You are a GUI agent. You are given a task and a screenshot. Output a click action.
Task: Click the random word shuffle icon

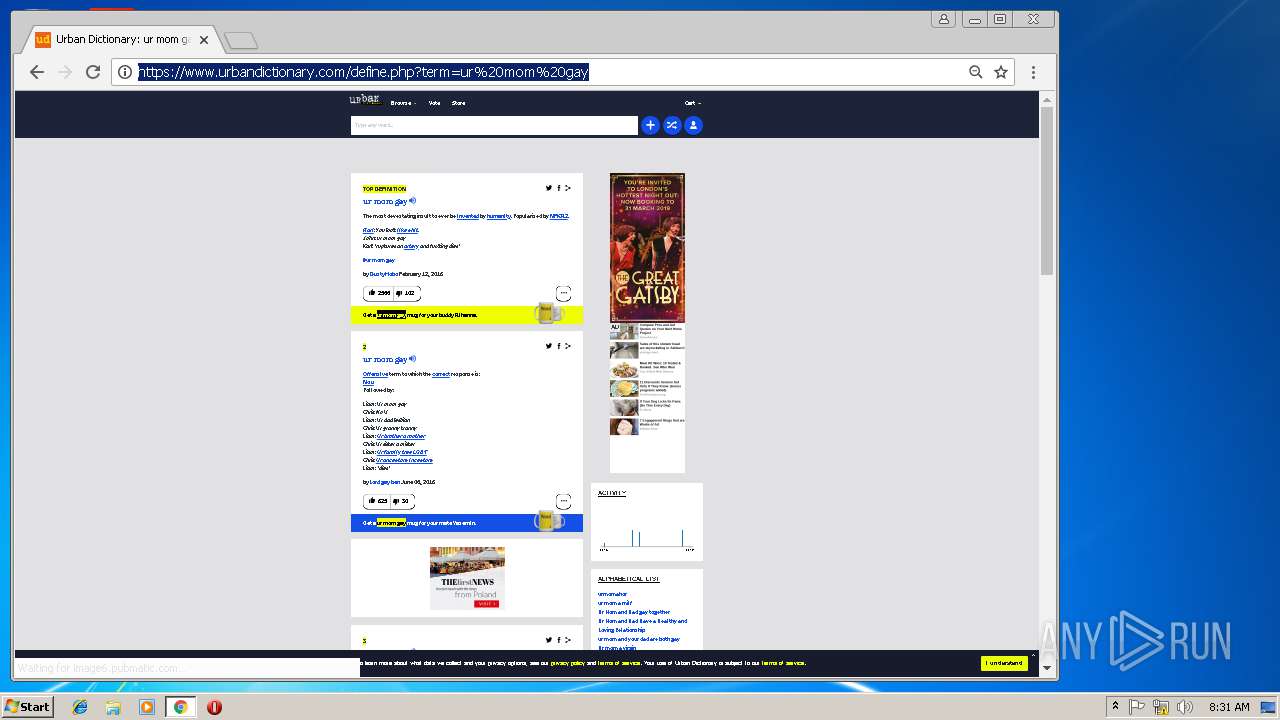click(672, 125)
